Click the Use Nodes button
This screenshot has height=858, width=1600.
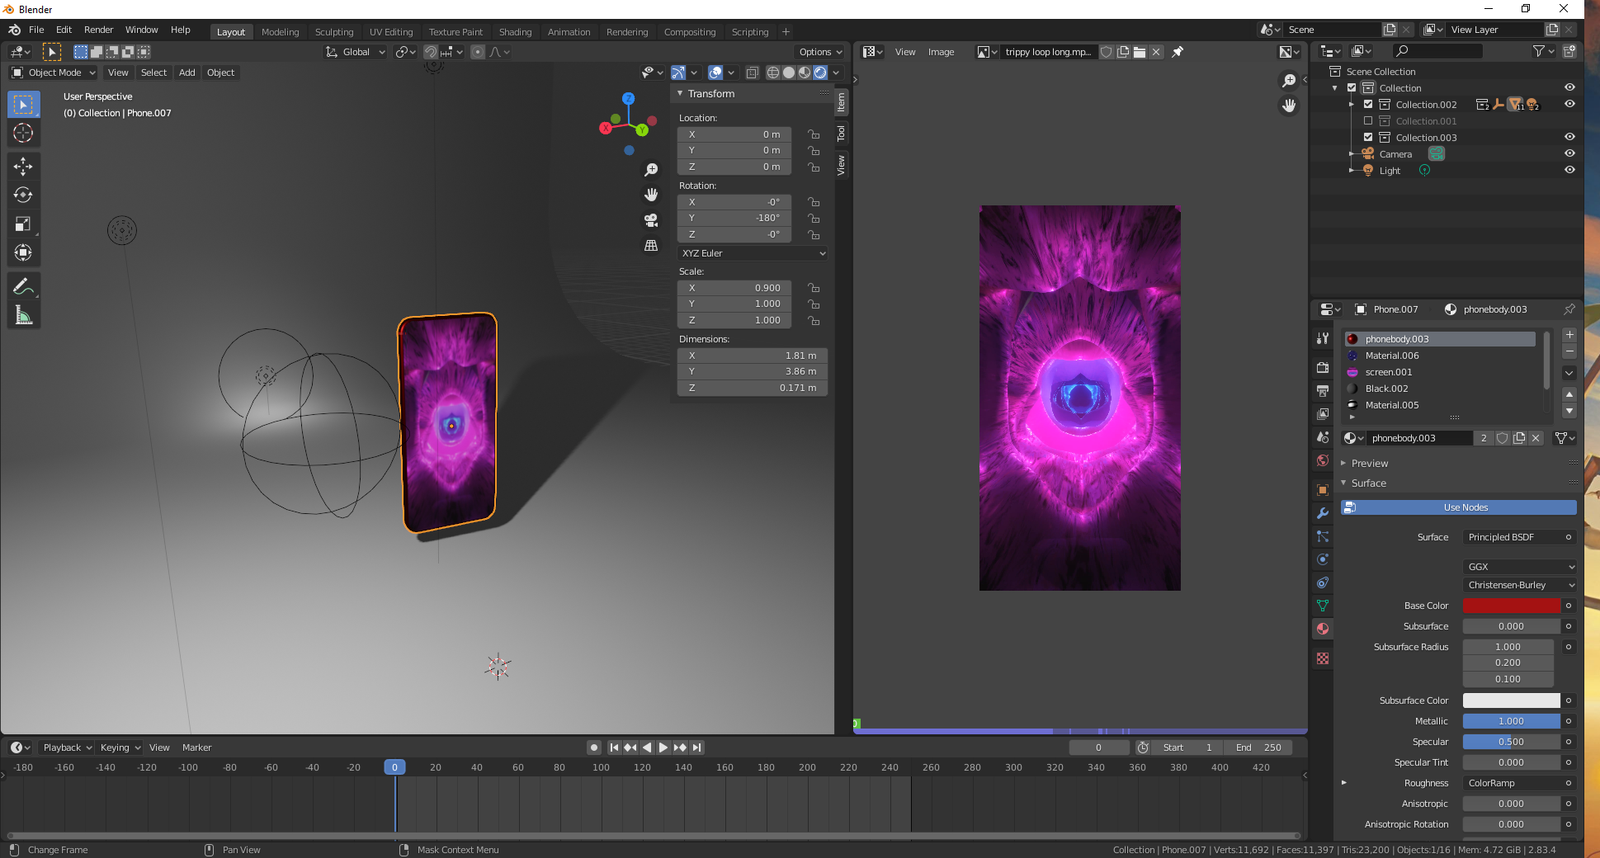(1465, 507)
